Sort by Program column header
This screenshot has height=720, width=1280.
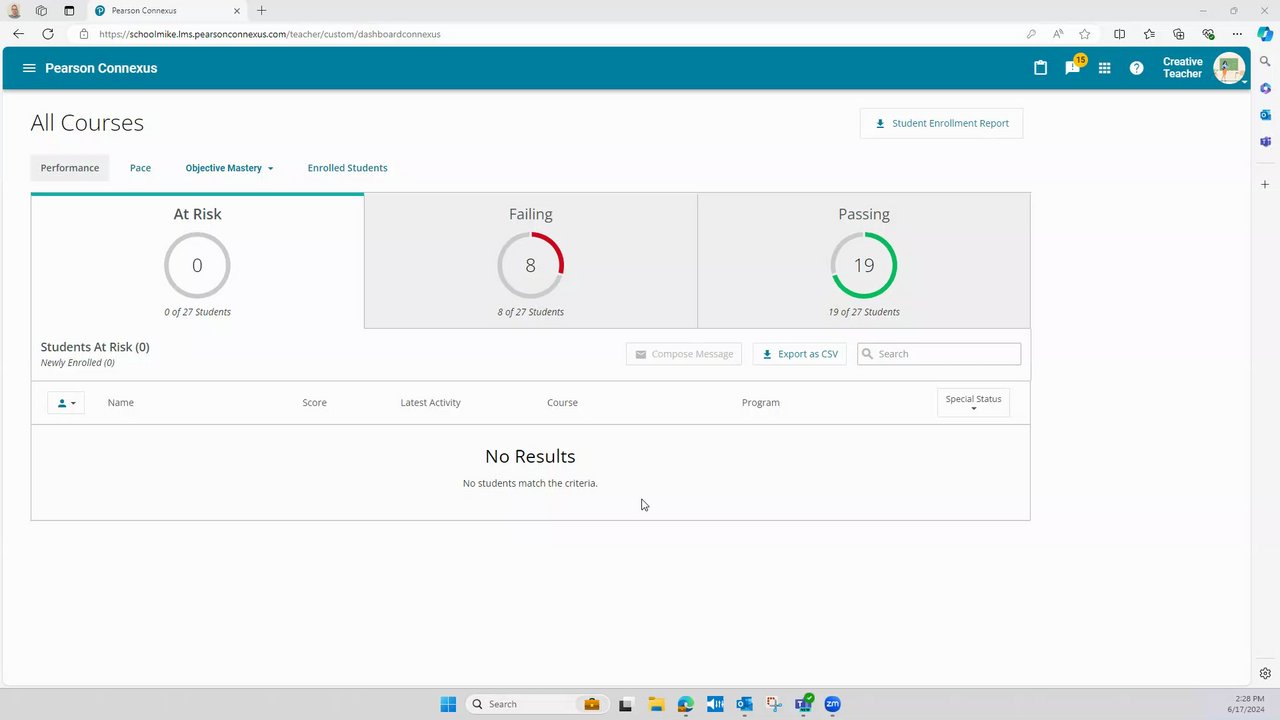(761, 403)
